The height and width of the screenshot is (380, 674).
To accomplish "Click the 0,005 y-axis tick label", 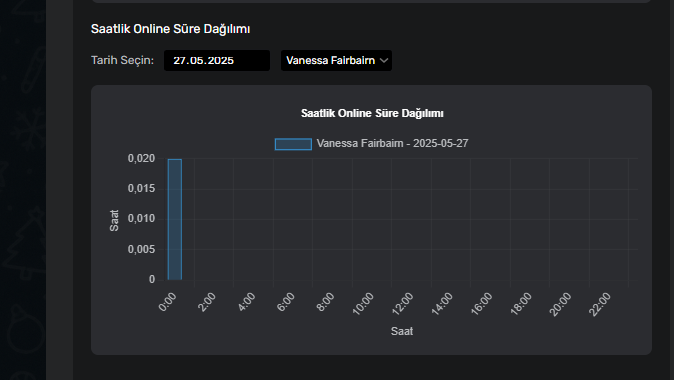I will click(141, 249).
